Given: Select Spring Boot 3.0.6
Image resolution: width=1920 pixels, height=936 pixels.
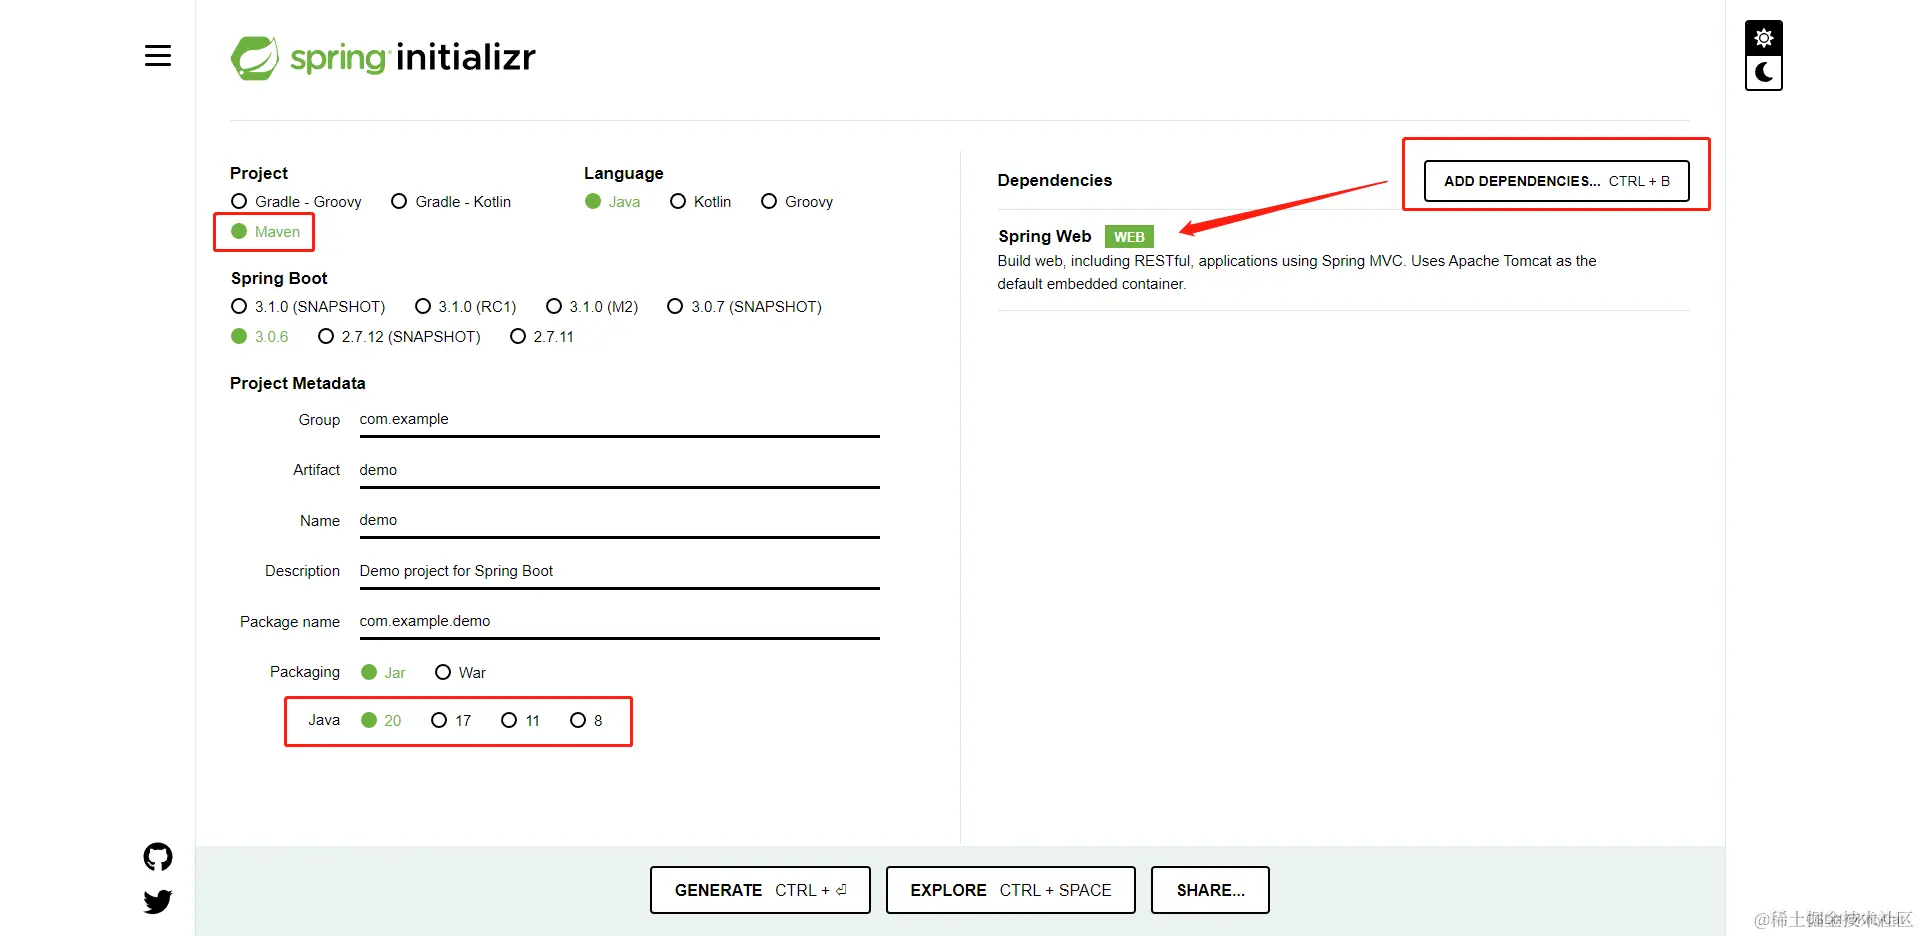Looking at the screenshot, I should pos(260,337).
